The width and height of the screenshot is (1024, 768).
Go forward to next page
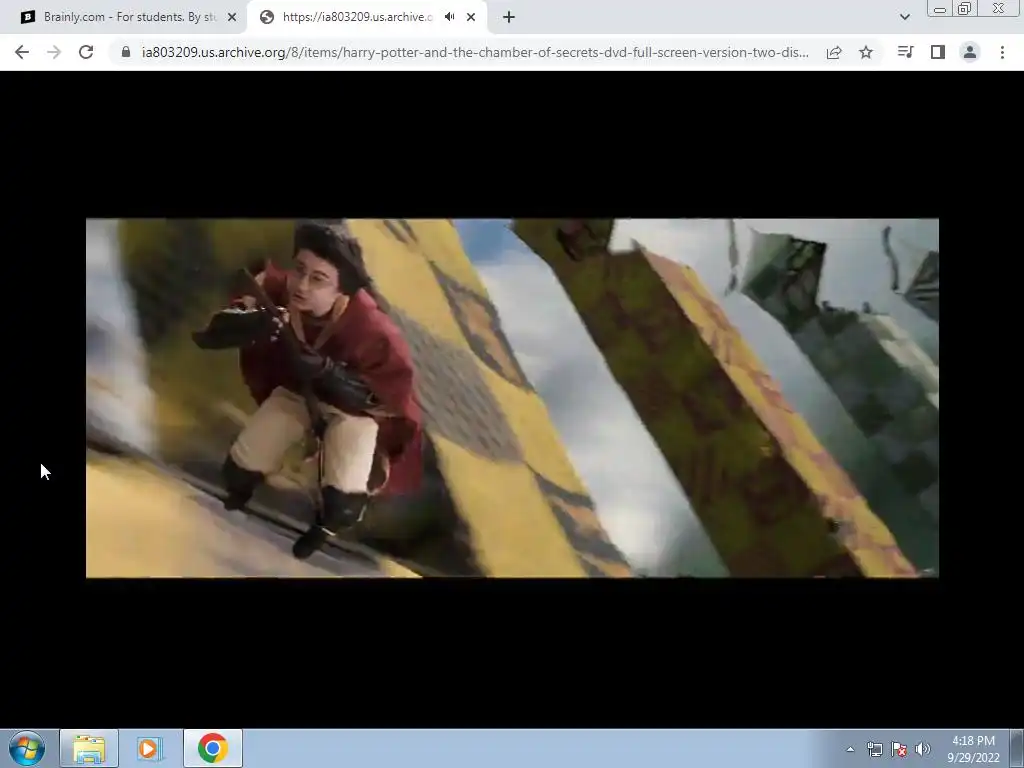(x=54, y=52)
